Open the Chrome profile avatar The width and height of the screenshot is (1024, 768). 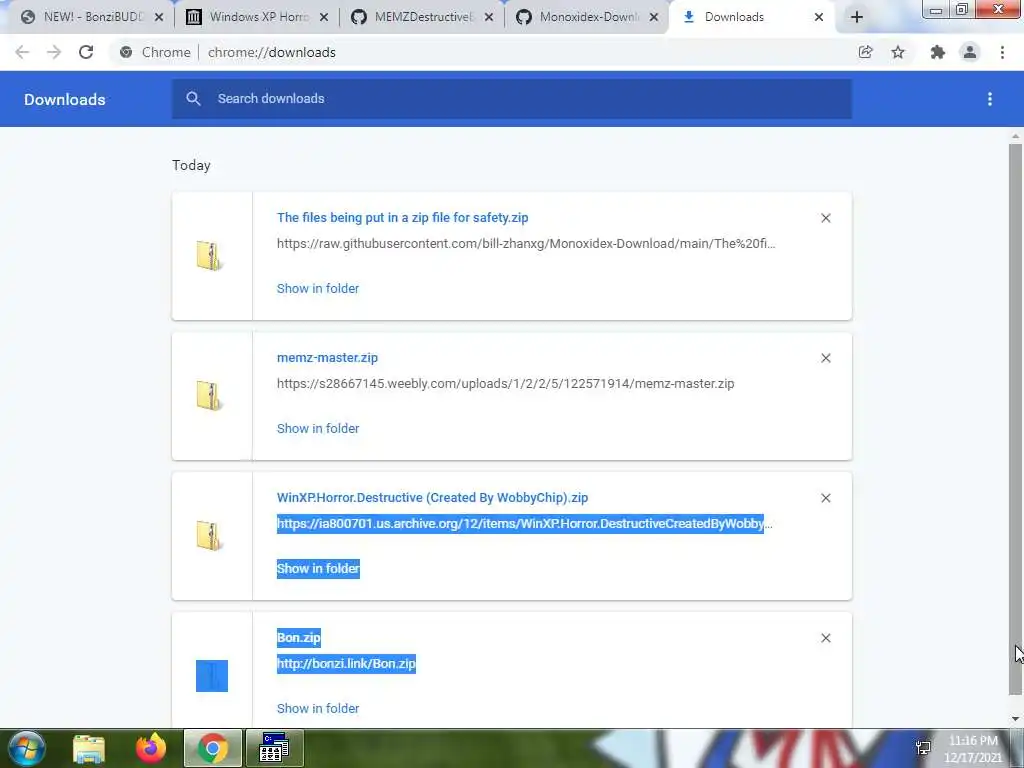[970, 52]
